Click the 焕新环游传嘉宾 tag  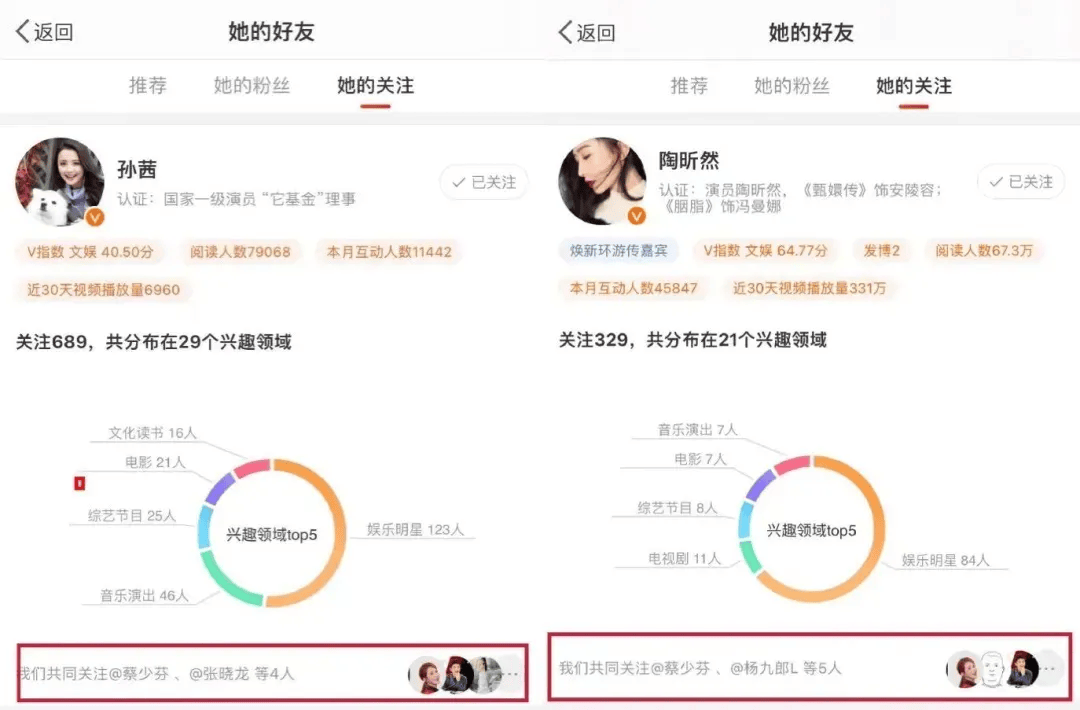pos(619,250)
